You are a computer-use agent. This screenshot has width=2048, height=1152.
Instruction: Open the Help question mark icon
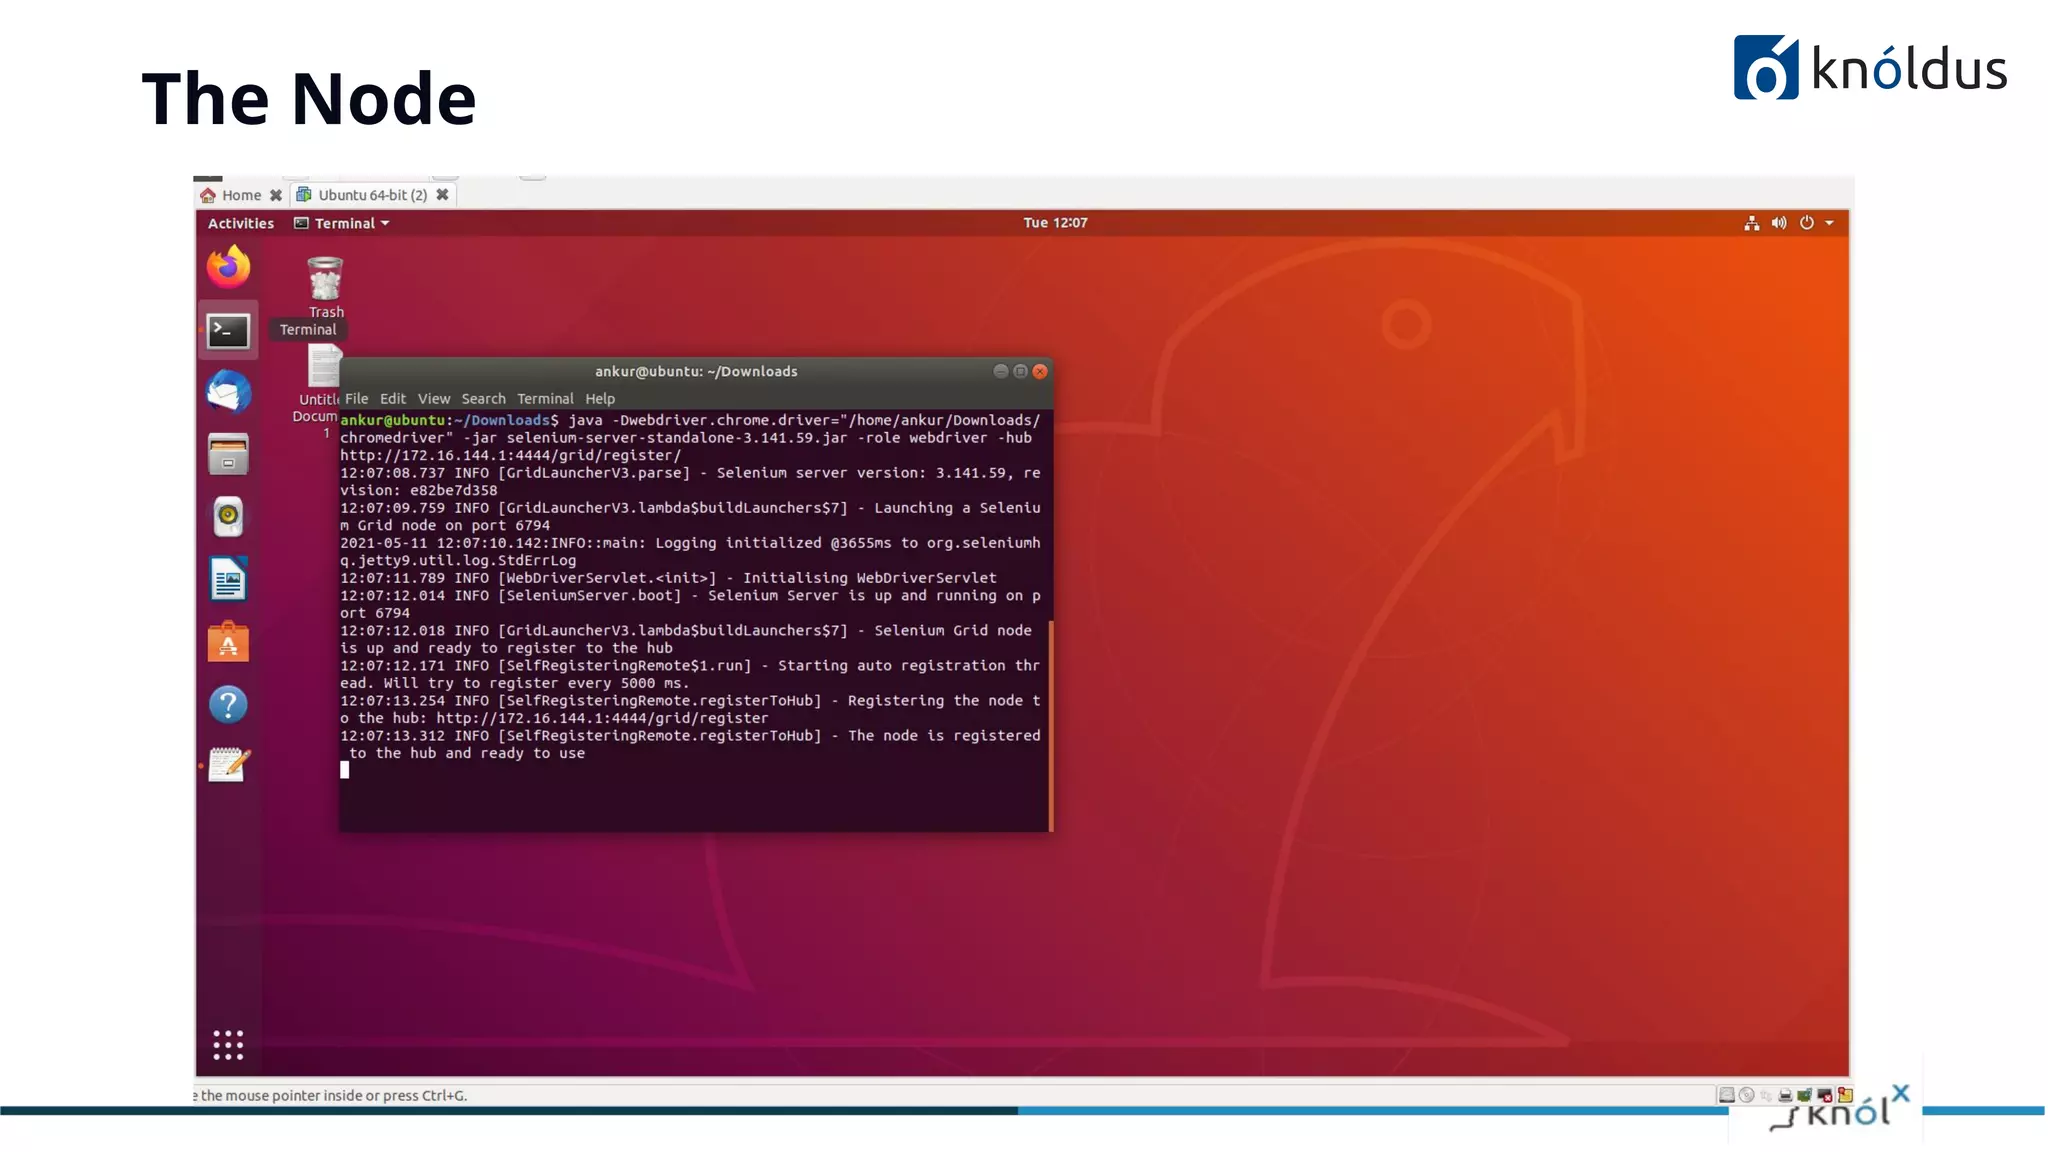pyautogui.click(x=228, y=705)
